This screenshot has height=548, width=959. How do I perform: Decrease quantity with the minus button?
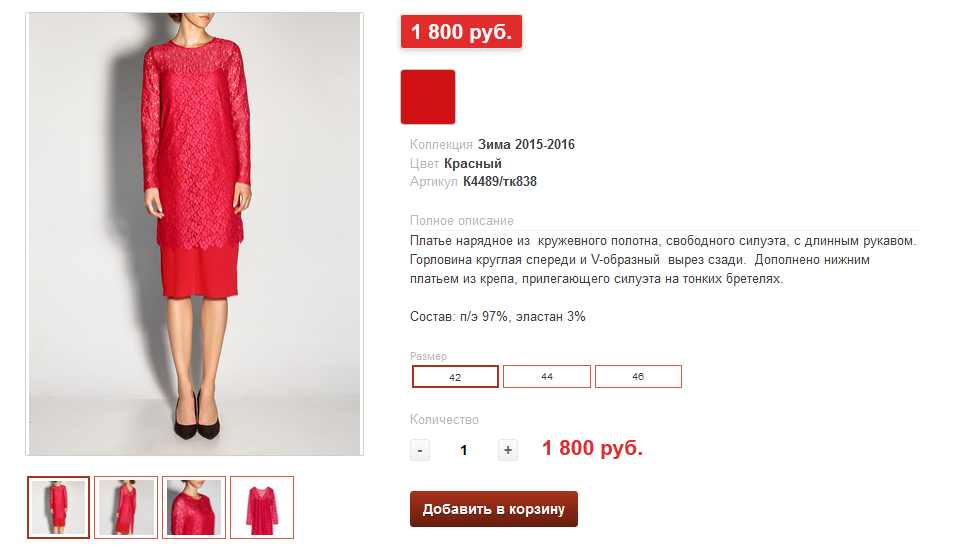pos(420,450)
